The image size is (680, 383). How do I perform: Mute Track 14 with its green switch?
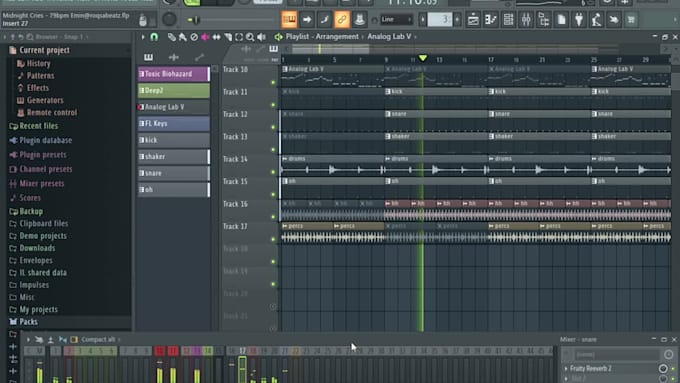point(273,172)
